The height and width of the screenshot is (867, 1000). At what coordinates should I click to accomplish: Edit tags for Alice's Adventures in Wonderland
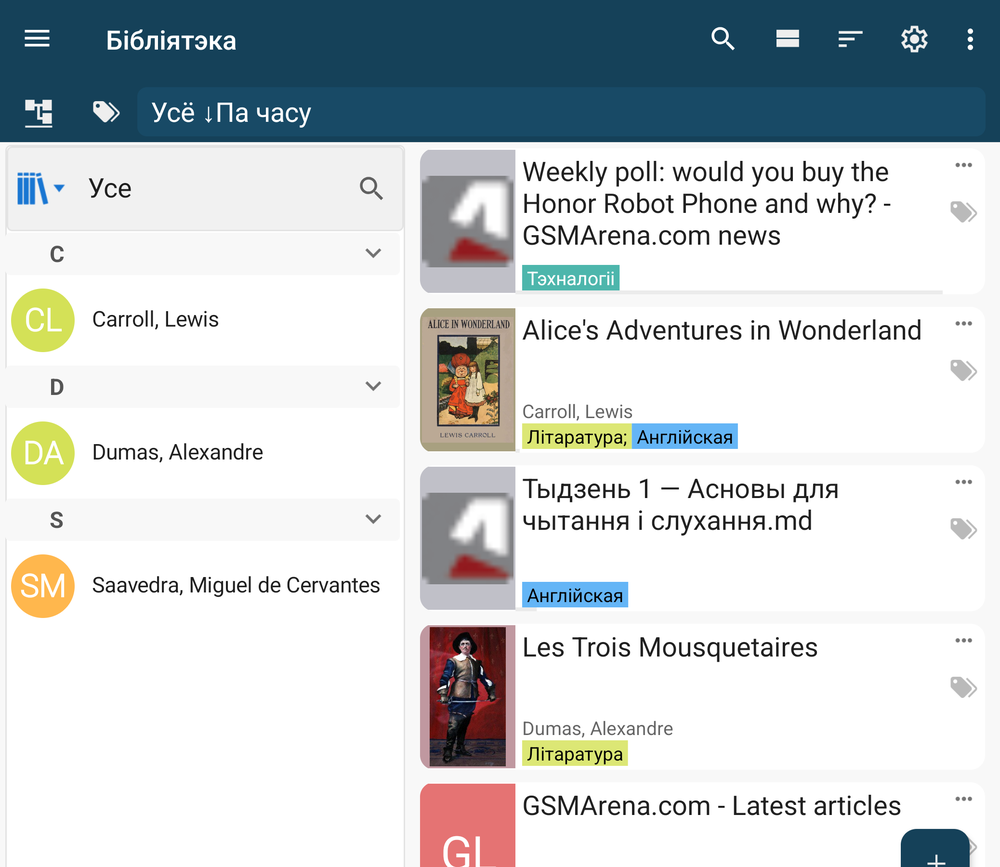point(963,370)
